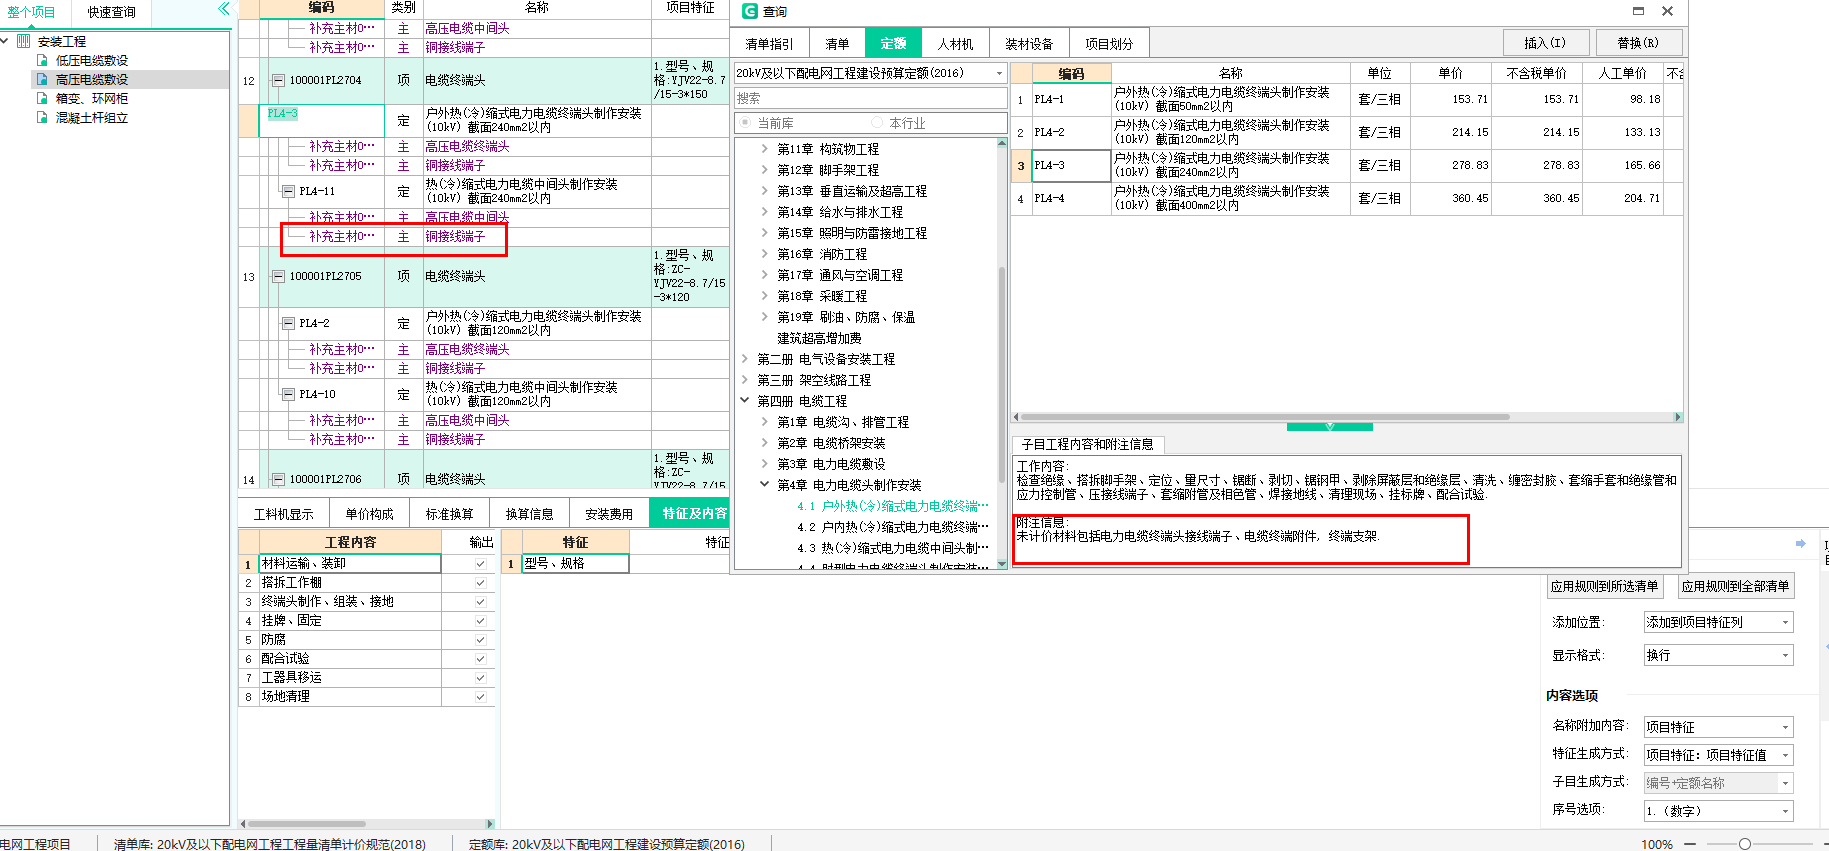
Task: Open the 安装费用 tab
Action: point(609,514)
